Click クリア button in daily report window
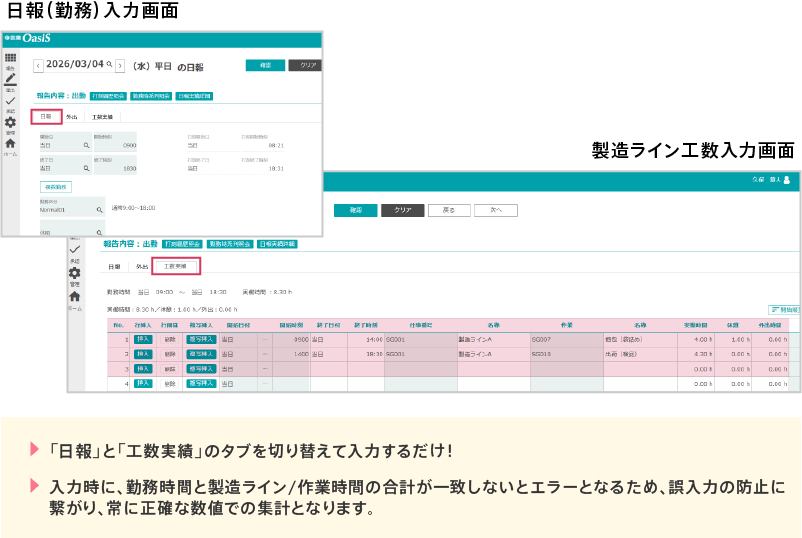Image resolution: width=802 pixels, height=538 pixels. pyautogui.click(x=305, y=65)
